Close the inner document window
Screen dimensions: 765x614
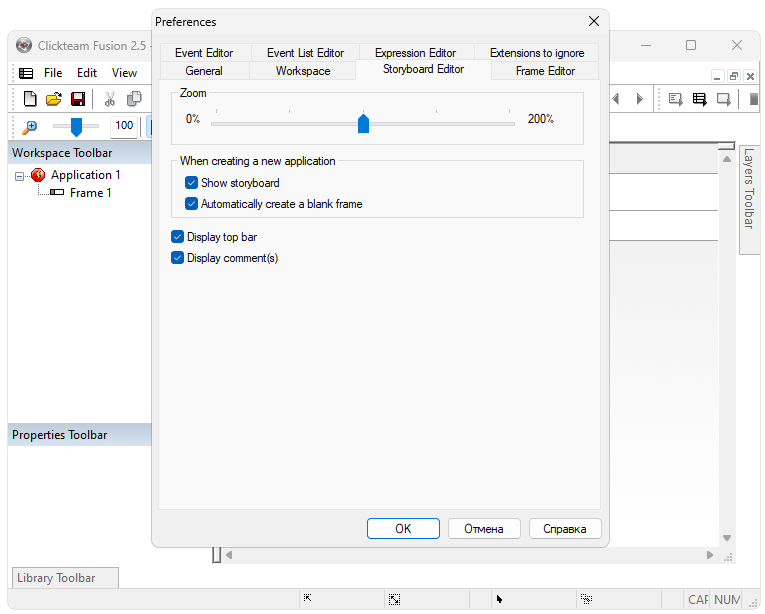(x=750, y=76)
